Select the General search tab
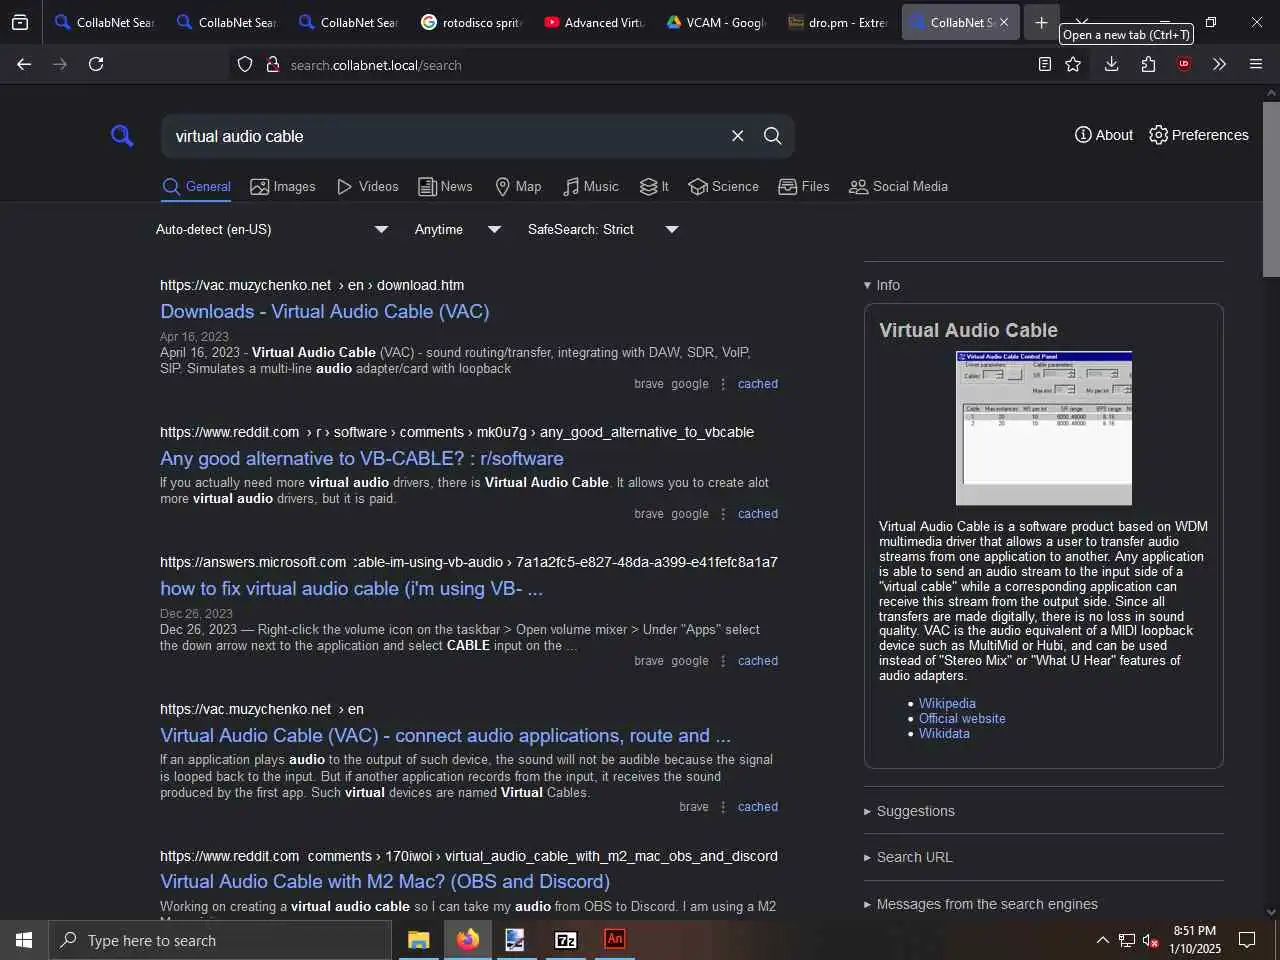The height and width of the screenshot is (960, 1280). click(197, 187)
